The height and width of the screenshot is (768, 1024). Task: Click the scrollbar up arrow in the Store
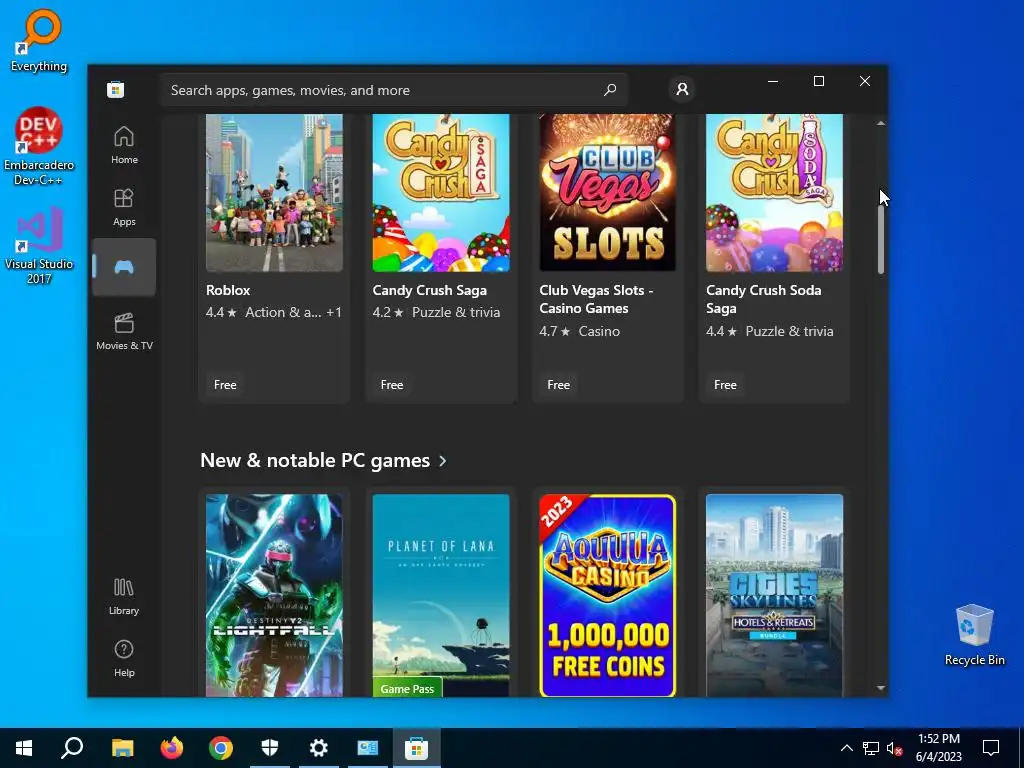880,123
